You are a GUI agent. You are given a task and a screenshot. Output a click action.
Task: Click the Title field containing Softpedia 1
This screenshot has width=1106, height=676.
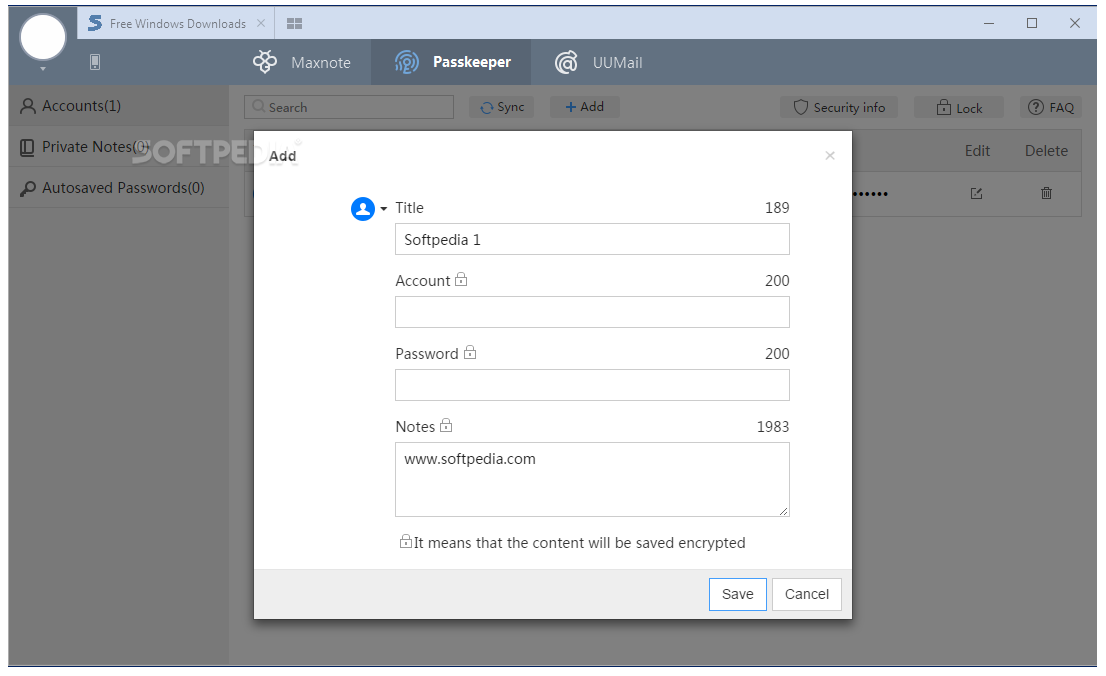point(592,239)
